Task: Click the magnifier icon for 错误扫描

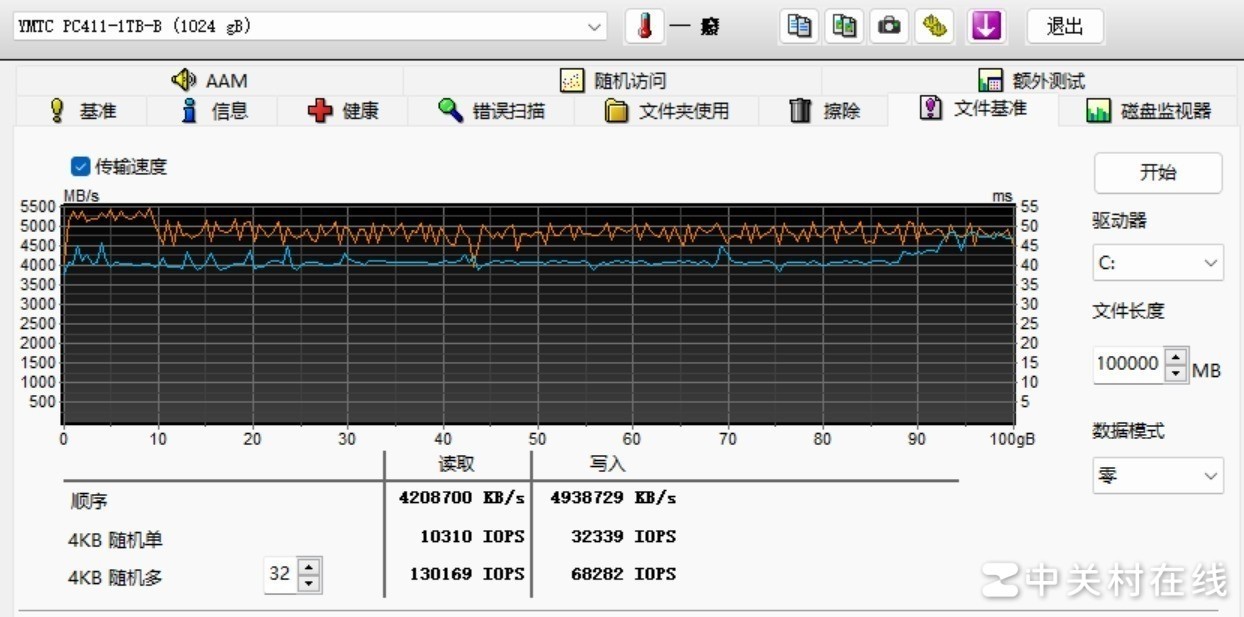Action: coord(450,110)
